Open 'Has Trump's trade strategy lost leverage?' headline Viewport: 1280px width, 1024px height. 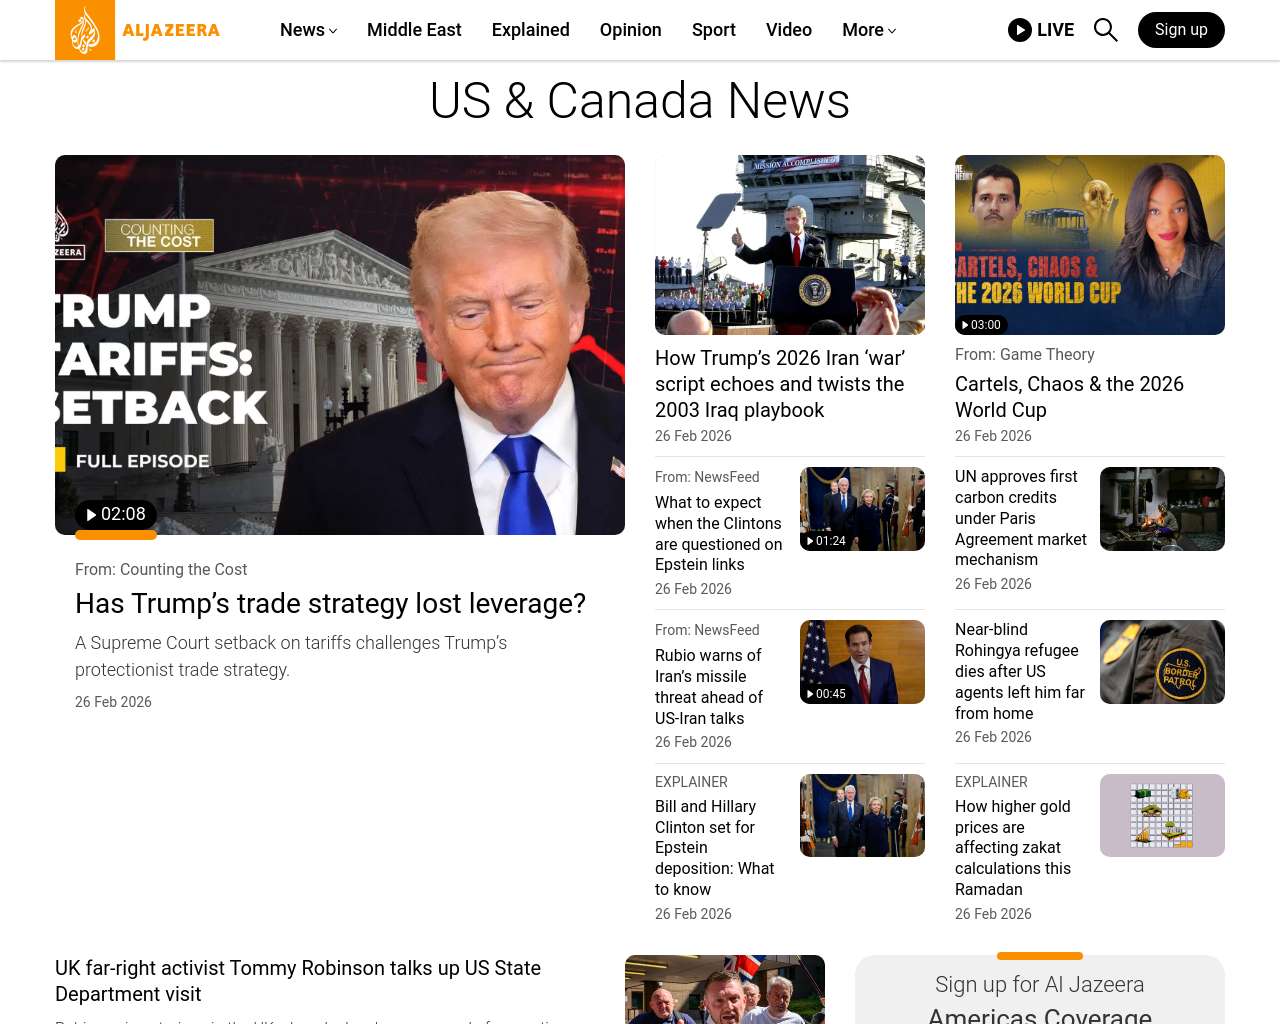[330, 604]
